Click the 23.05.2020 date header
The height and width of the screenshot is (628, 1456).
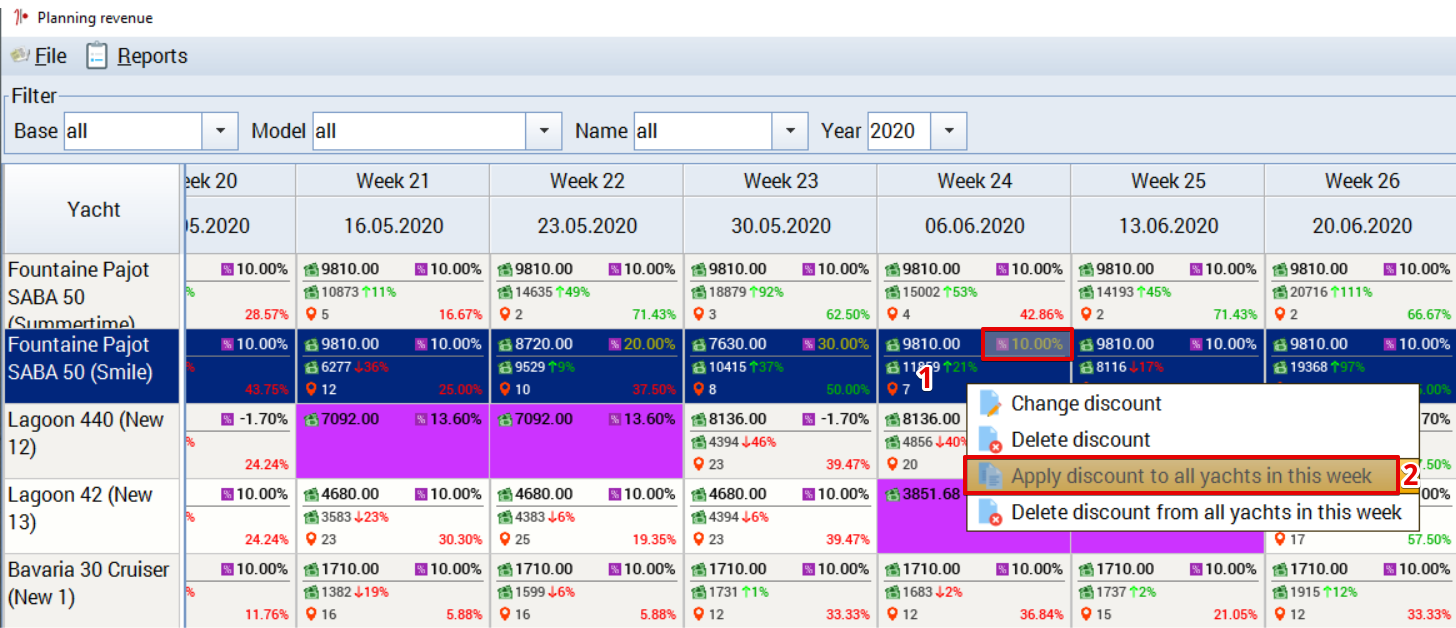coord(587,226)
